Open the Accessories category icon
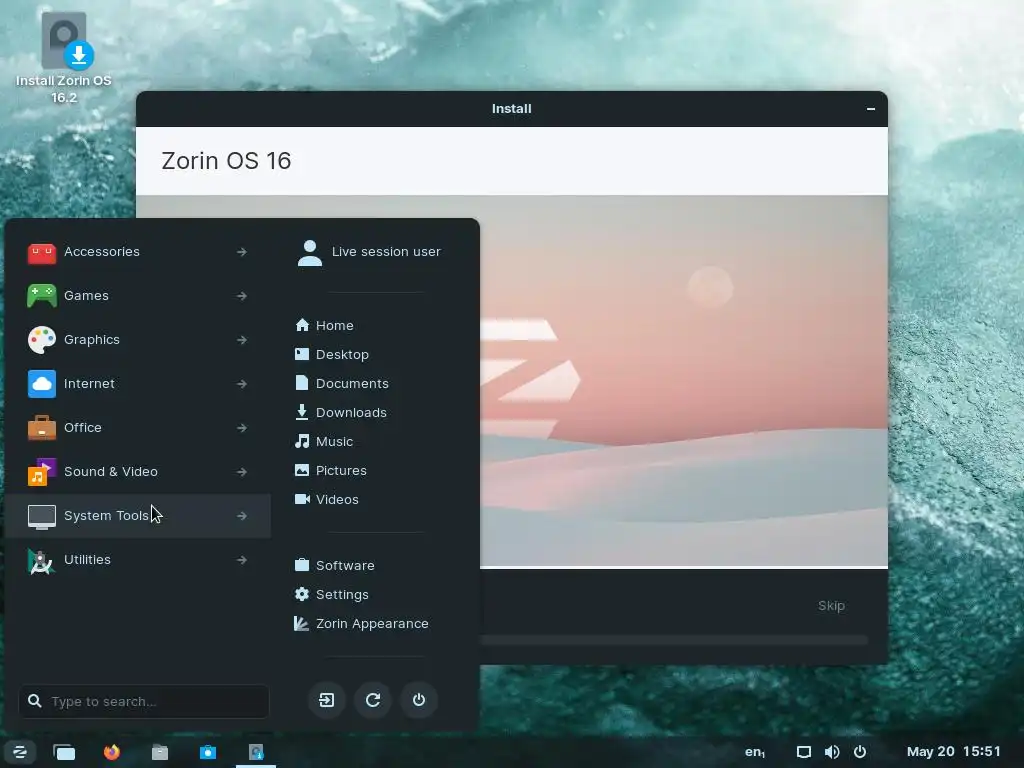Viewport: 1024px width, 768px height. tap(42, 252)
